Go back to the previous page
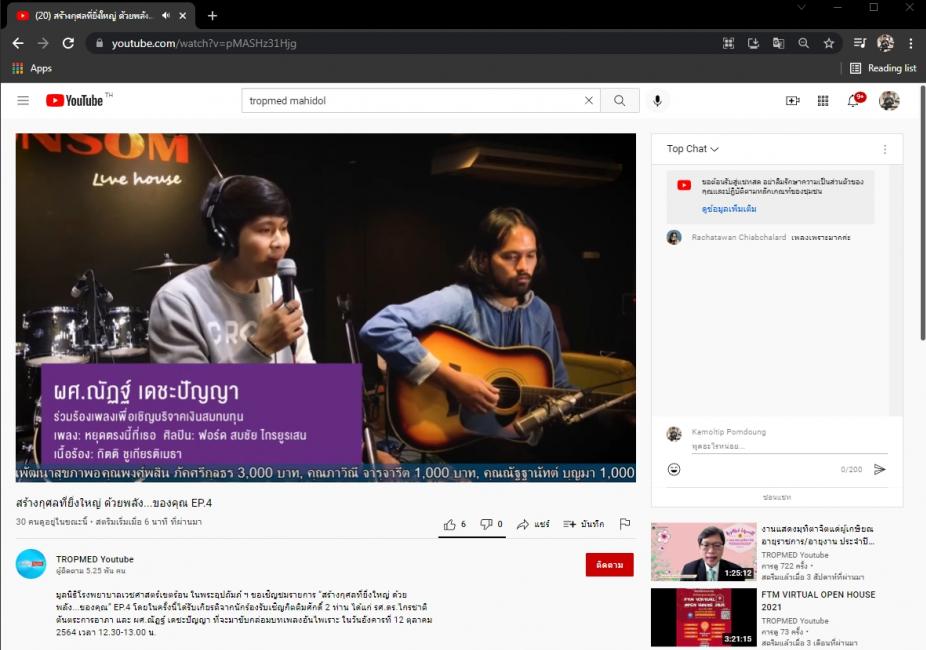 click(x=18, y=43)
